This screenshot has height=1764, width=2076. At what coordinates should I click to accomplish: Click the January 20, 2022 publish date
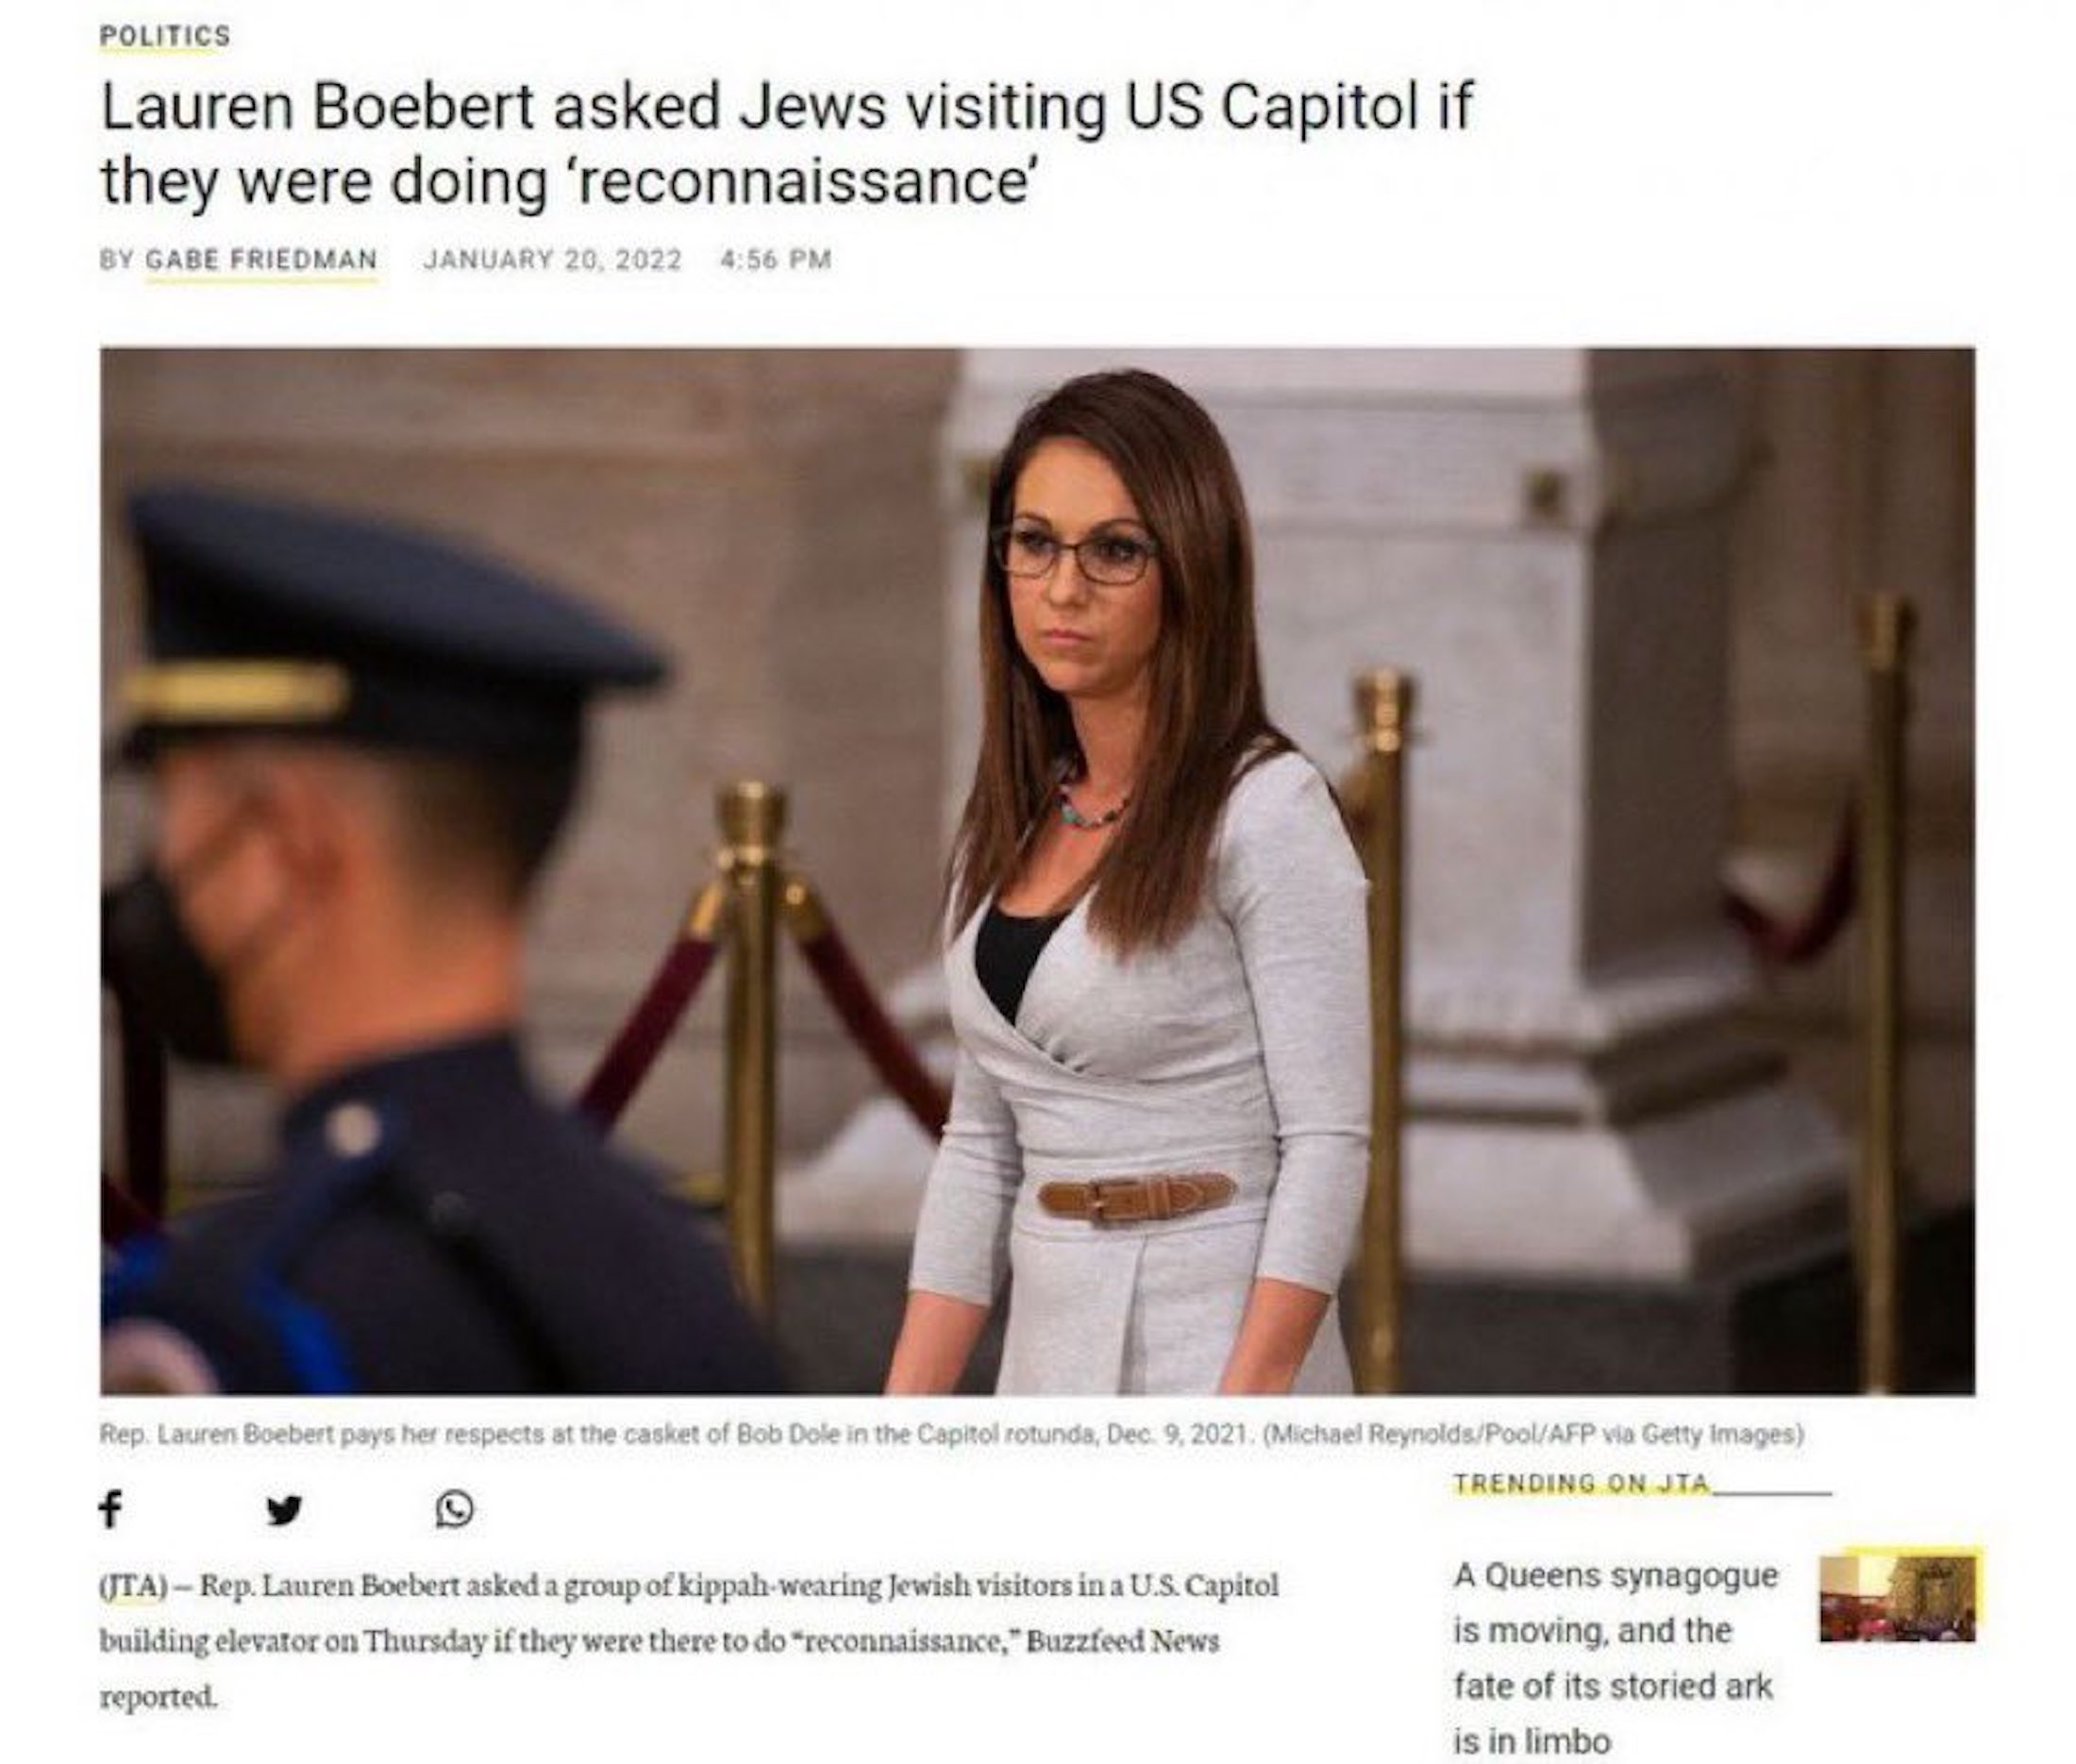pos(552,259)
